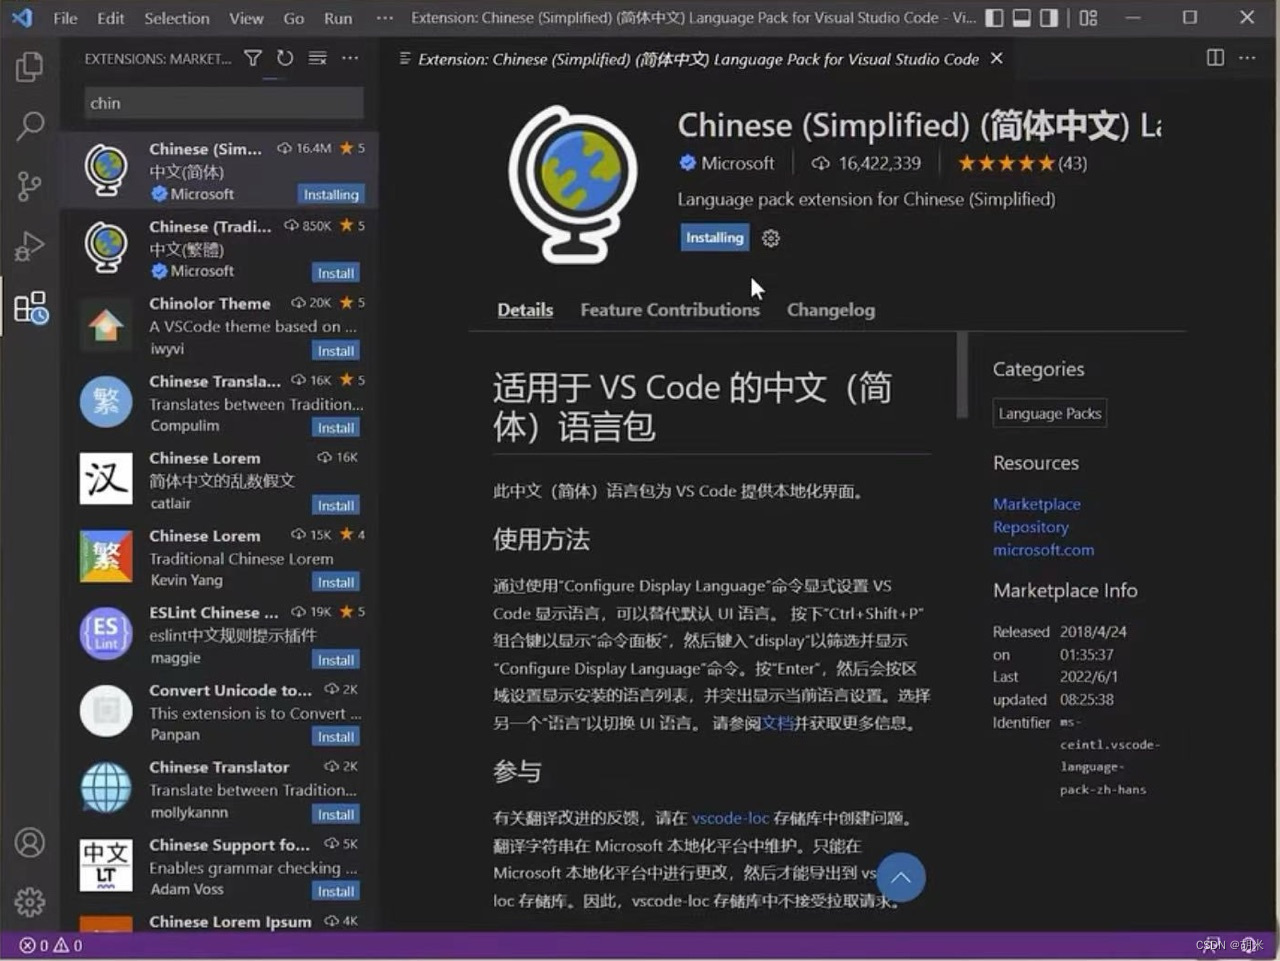Toggle secondary side bar layout icon

1050,18
